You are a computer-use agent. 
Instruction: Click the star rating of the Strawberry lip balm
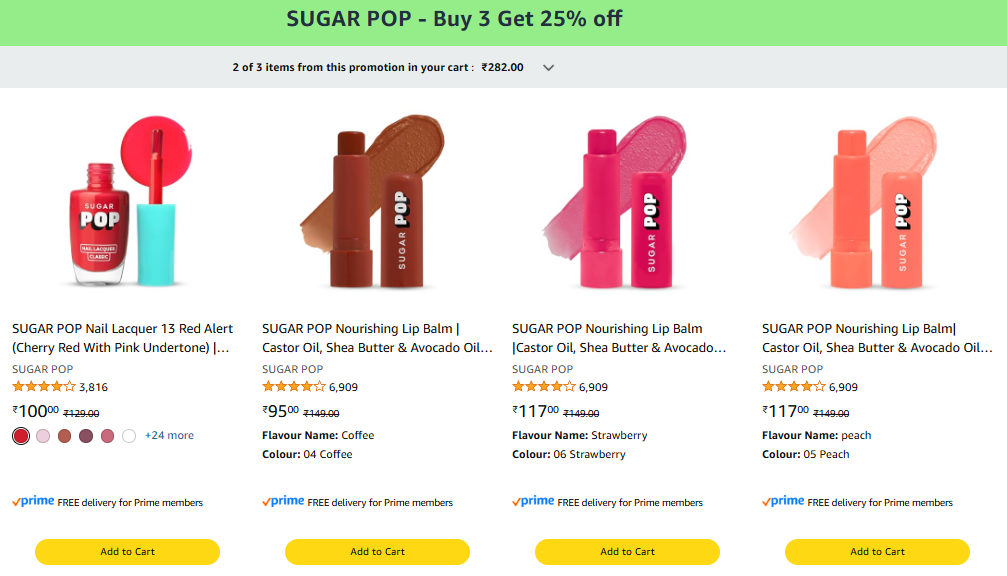click(544, 387)
